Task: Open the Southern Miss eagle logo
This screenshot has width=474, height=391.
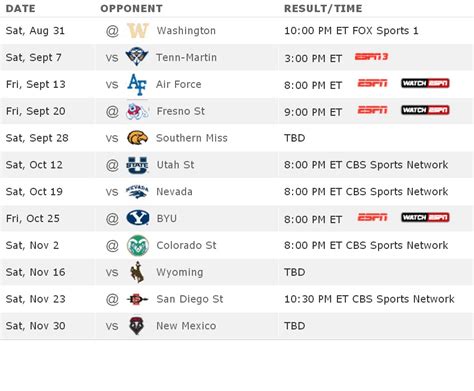Action: click(137, 138)
